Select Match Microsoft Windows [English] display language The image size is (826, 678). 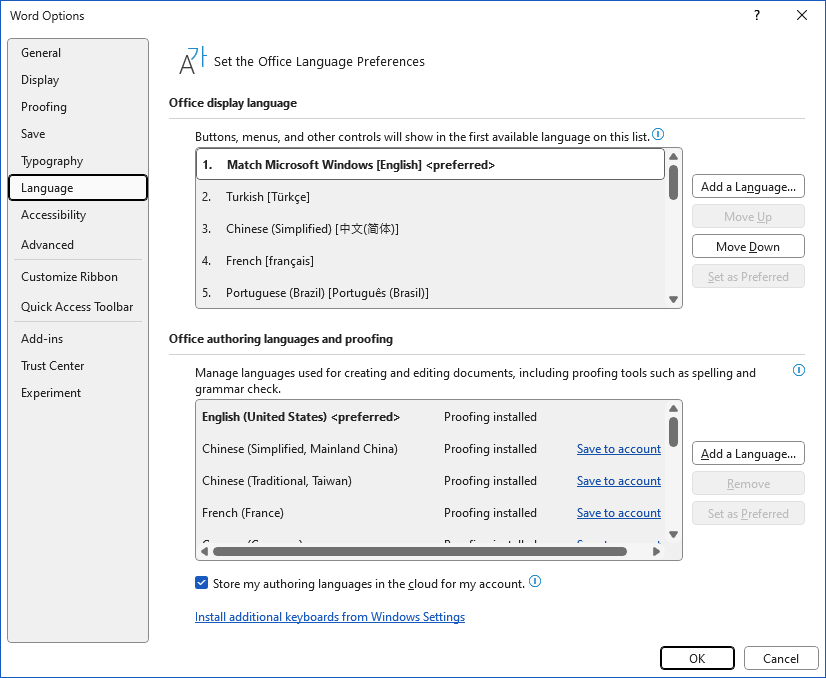click(430, 165)
